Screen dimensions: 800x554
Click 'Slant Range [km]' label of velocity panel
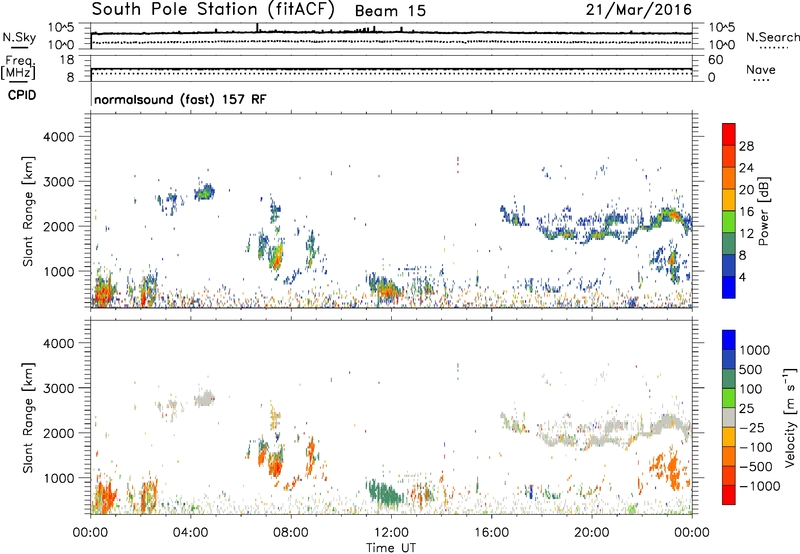(28, 417)
